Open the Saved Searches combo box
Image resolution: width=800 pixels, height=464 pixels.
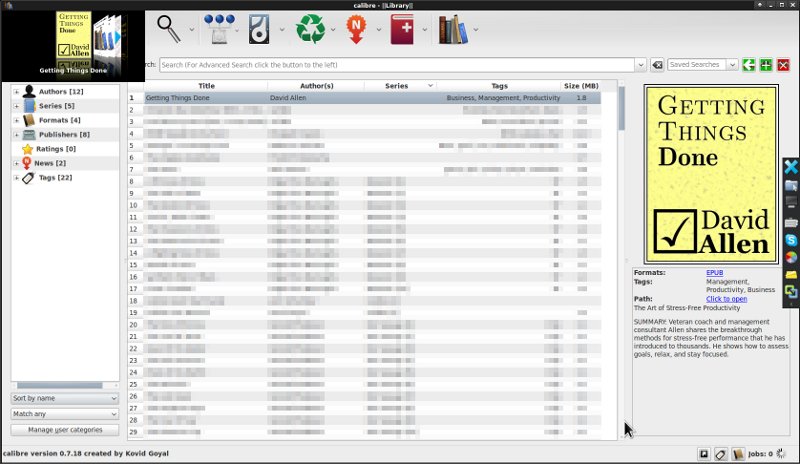click(703, 65)
